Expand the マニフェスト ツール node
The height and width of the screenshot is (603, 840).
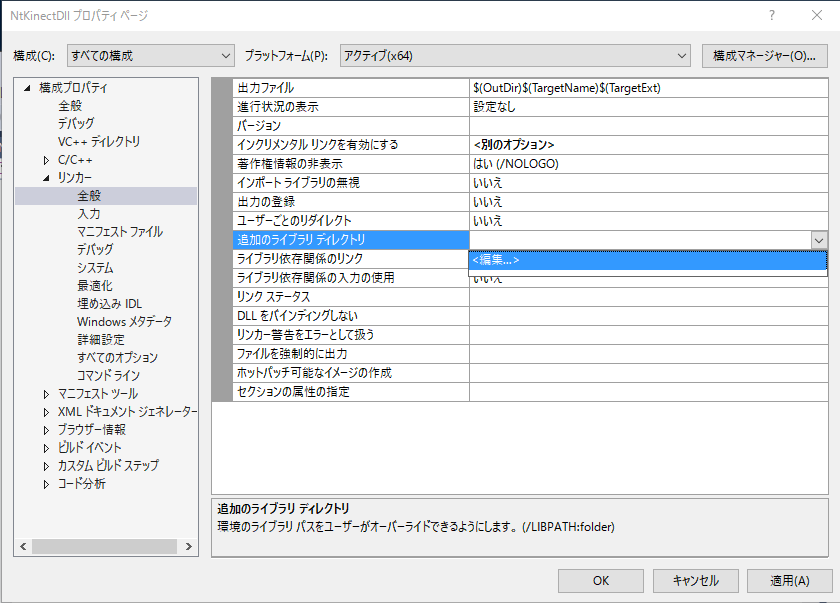tap(46, 394)
